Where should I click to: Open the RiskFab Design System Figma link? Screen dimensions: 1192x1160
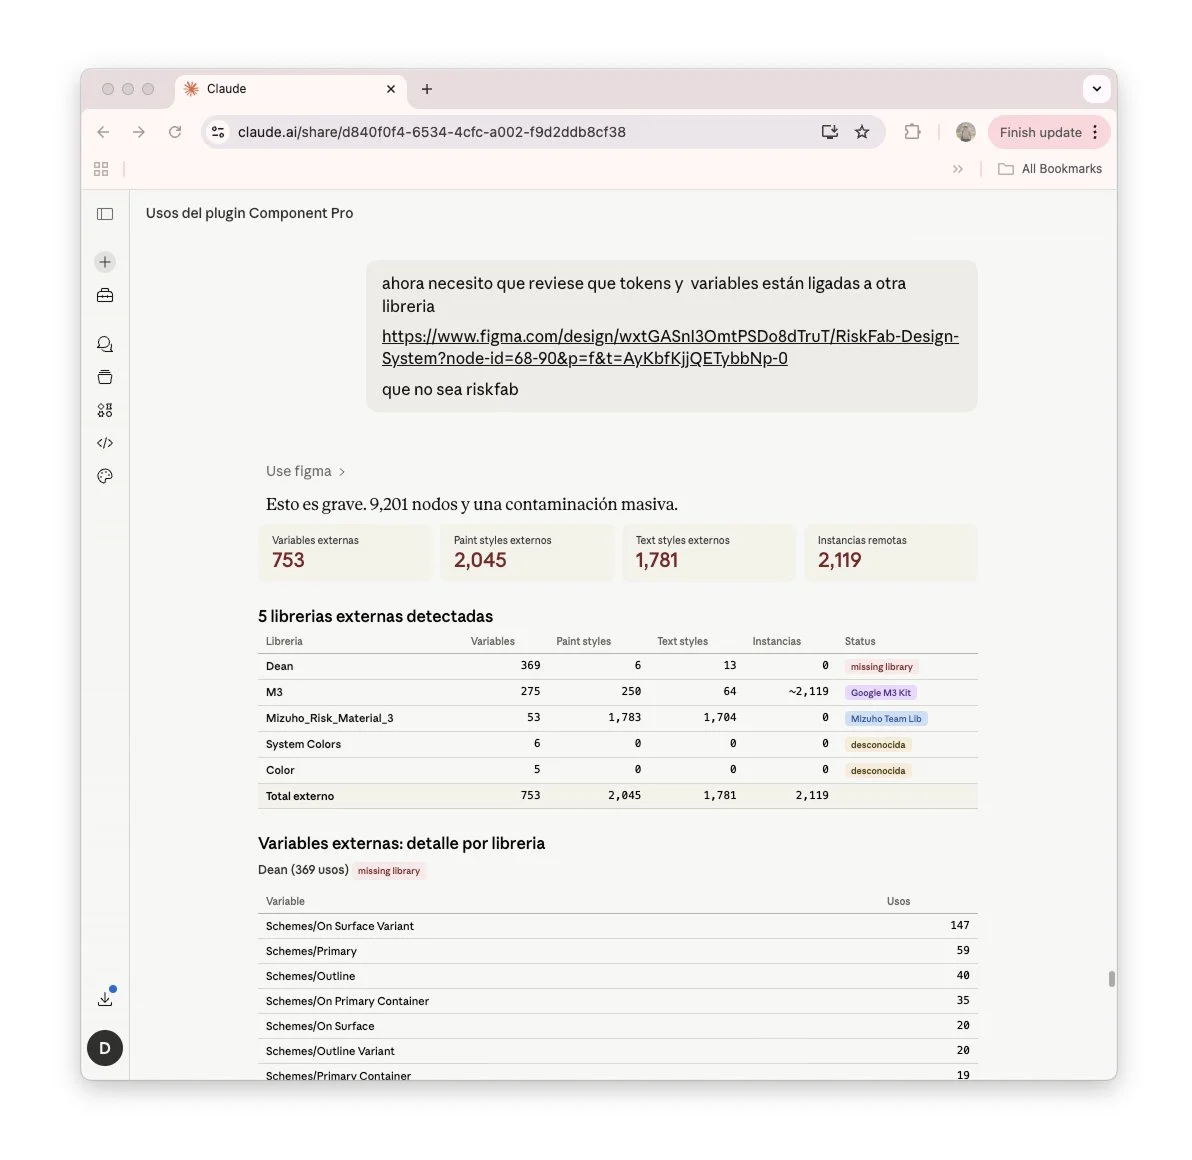coord(670,347)
